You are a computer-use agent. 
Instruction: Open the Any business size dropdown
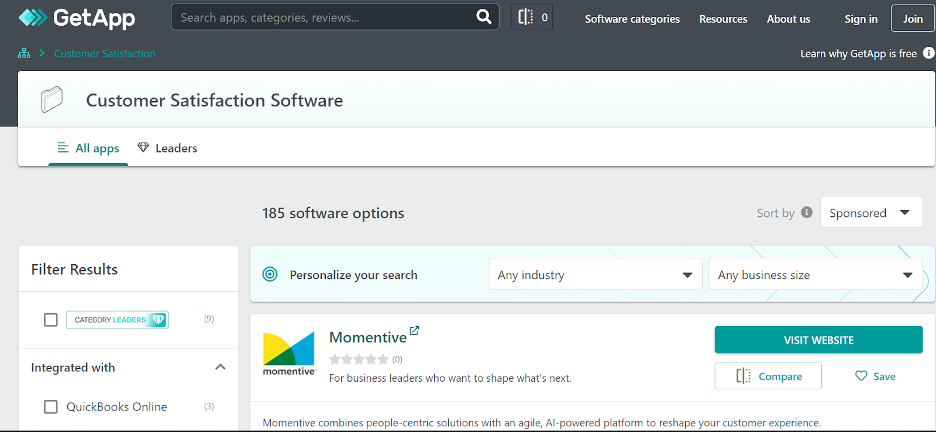pyautogui.click(x=815, y=274)
